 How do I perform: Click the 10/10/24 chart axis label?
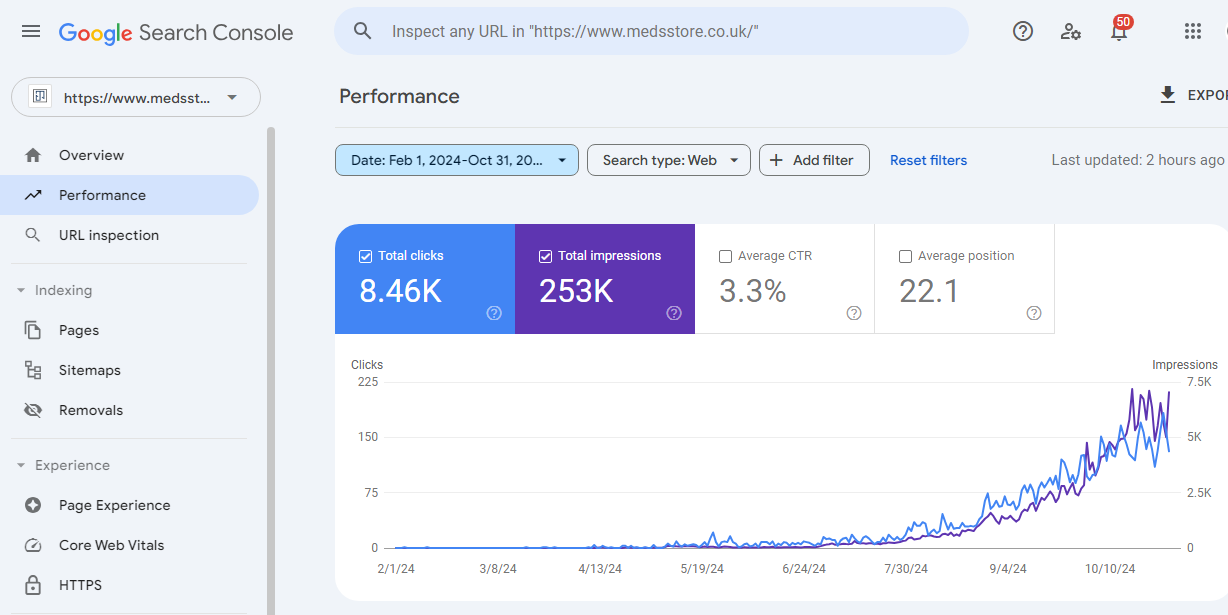click(x=1110, y=569)
